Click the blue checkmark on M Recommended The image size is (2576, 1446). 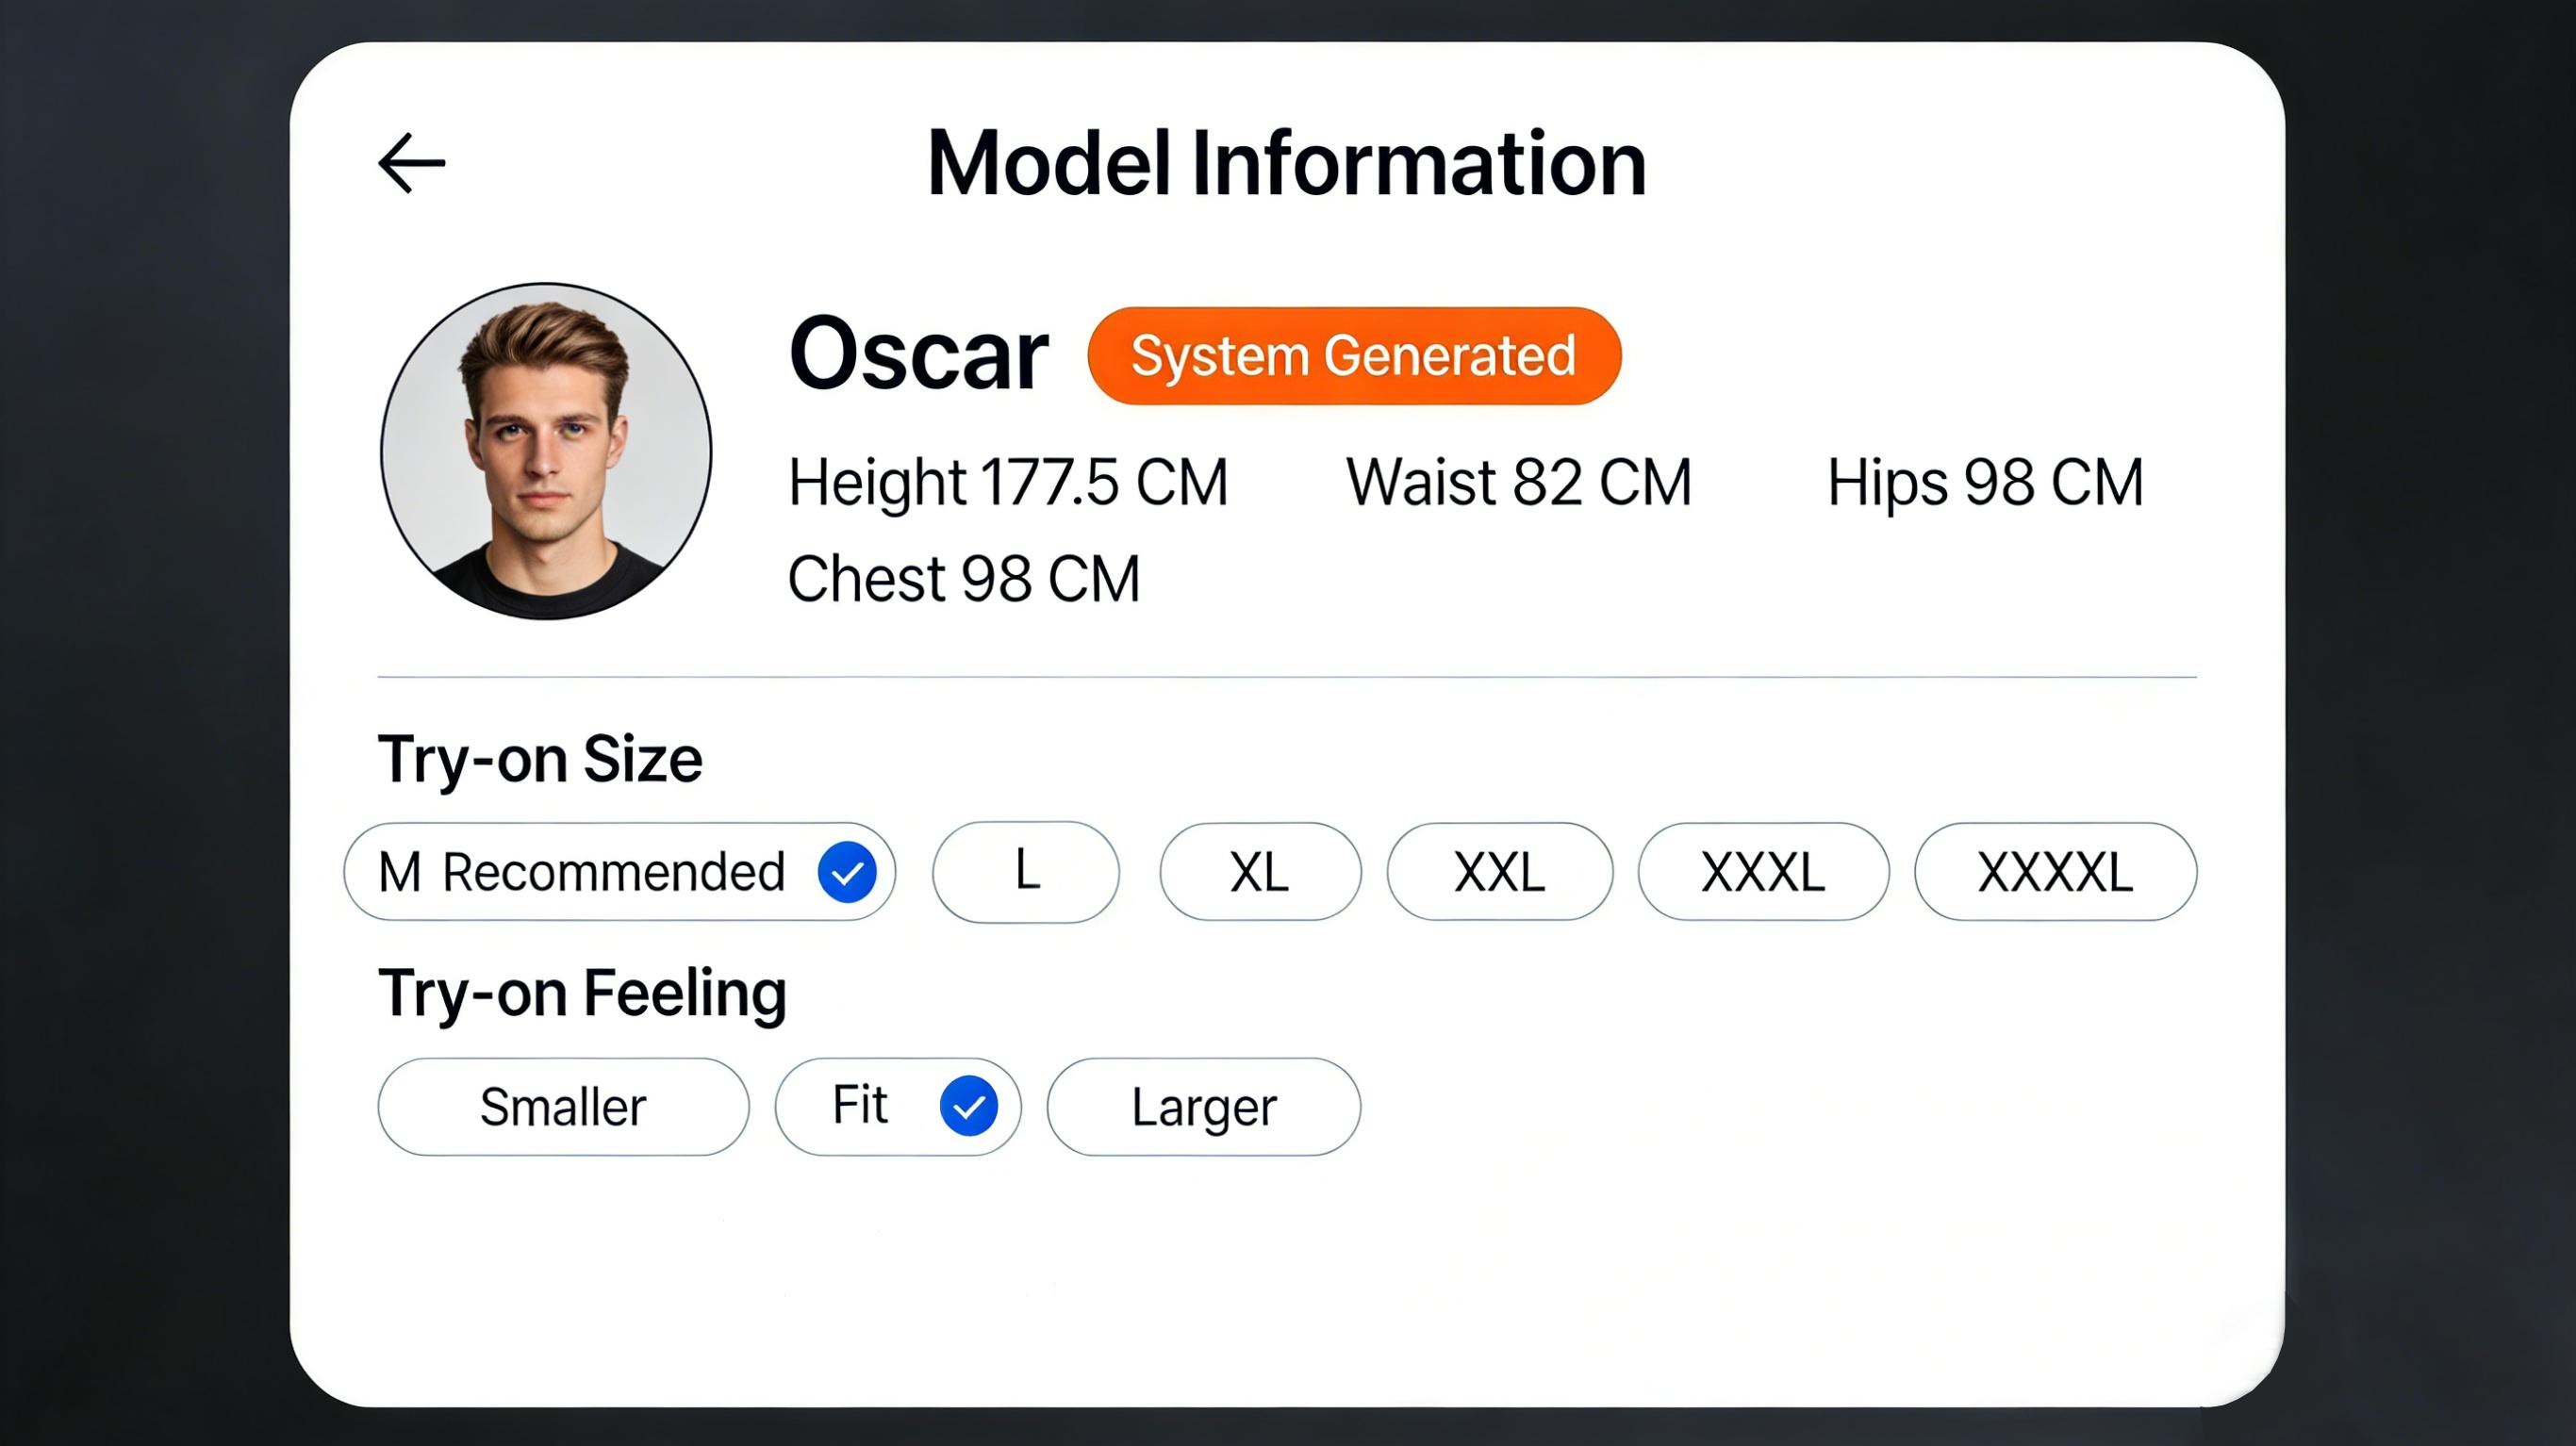pos(847,872)
